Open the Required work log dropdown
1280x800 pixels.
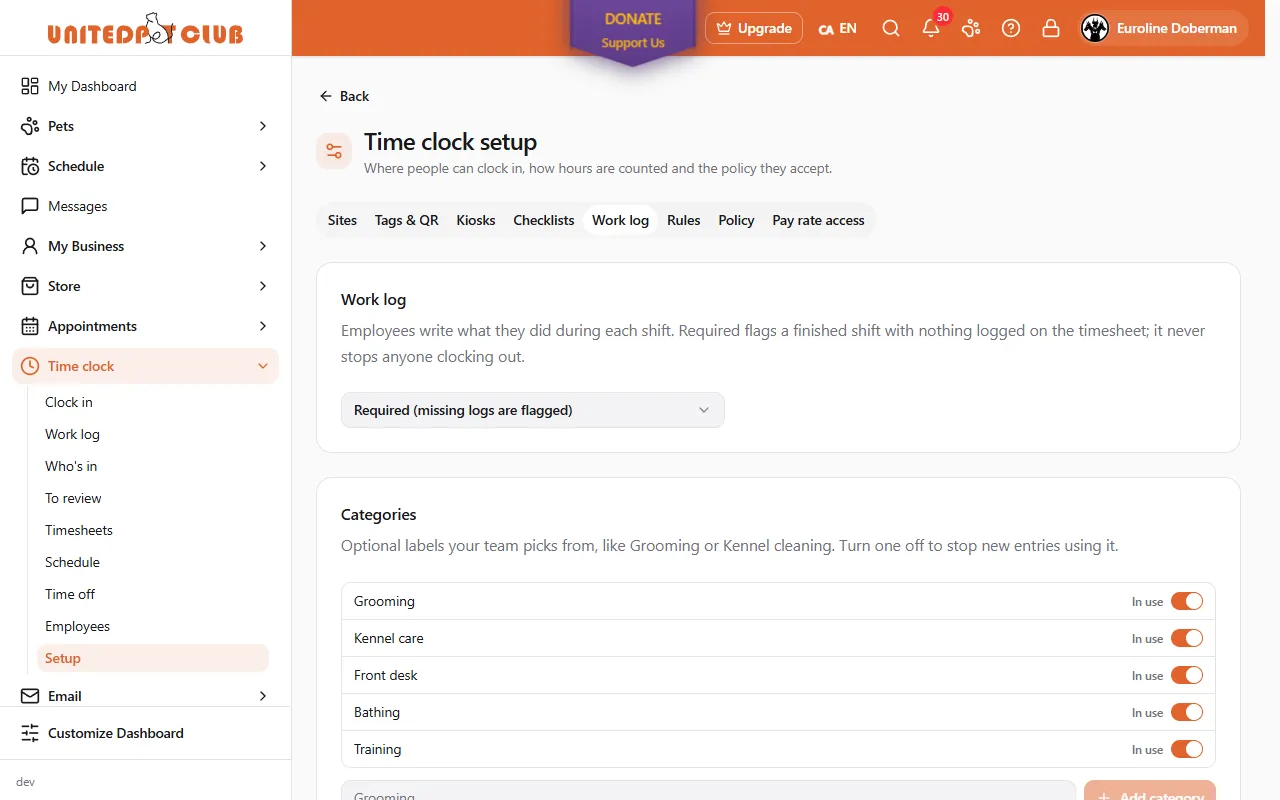(x=532, y=410)
